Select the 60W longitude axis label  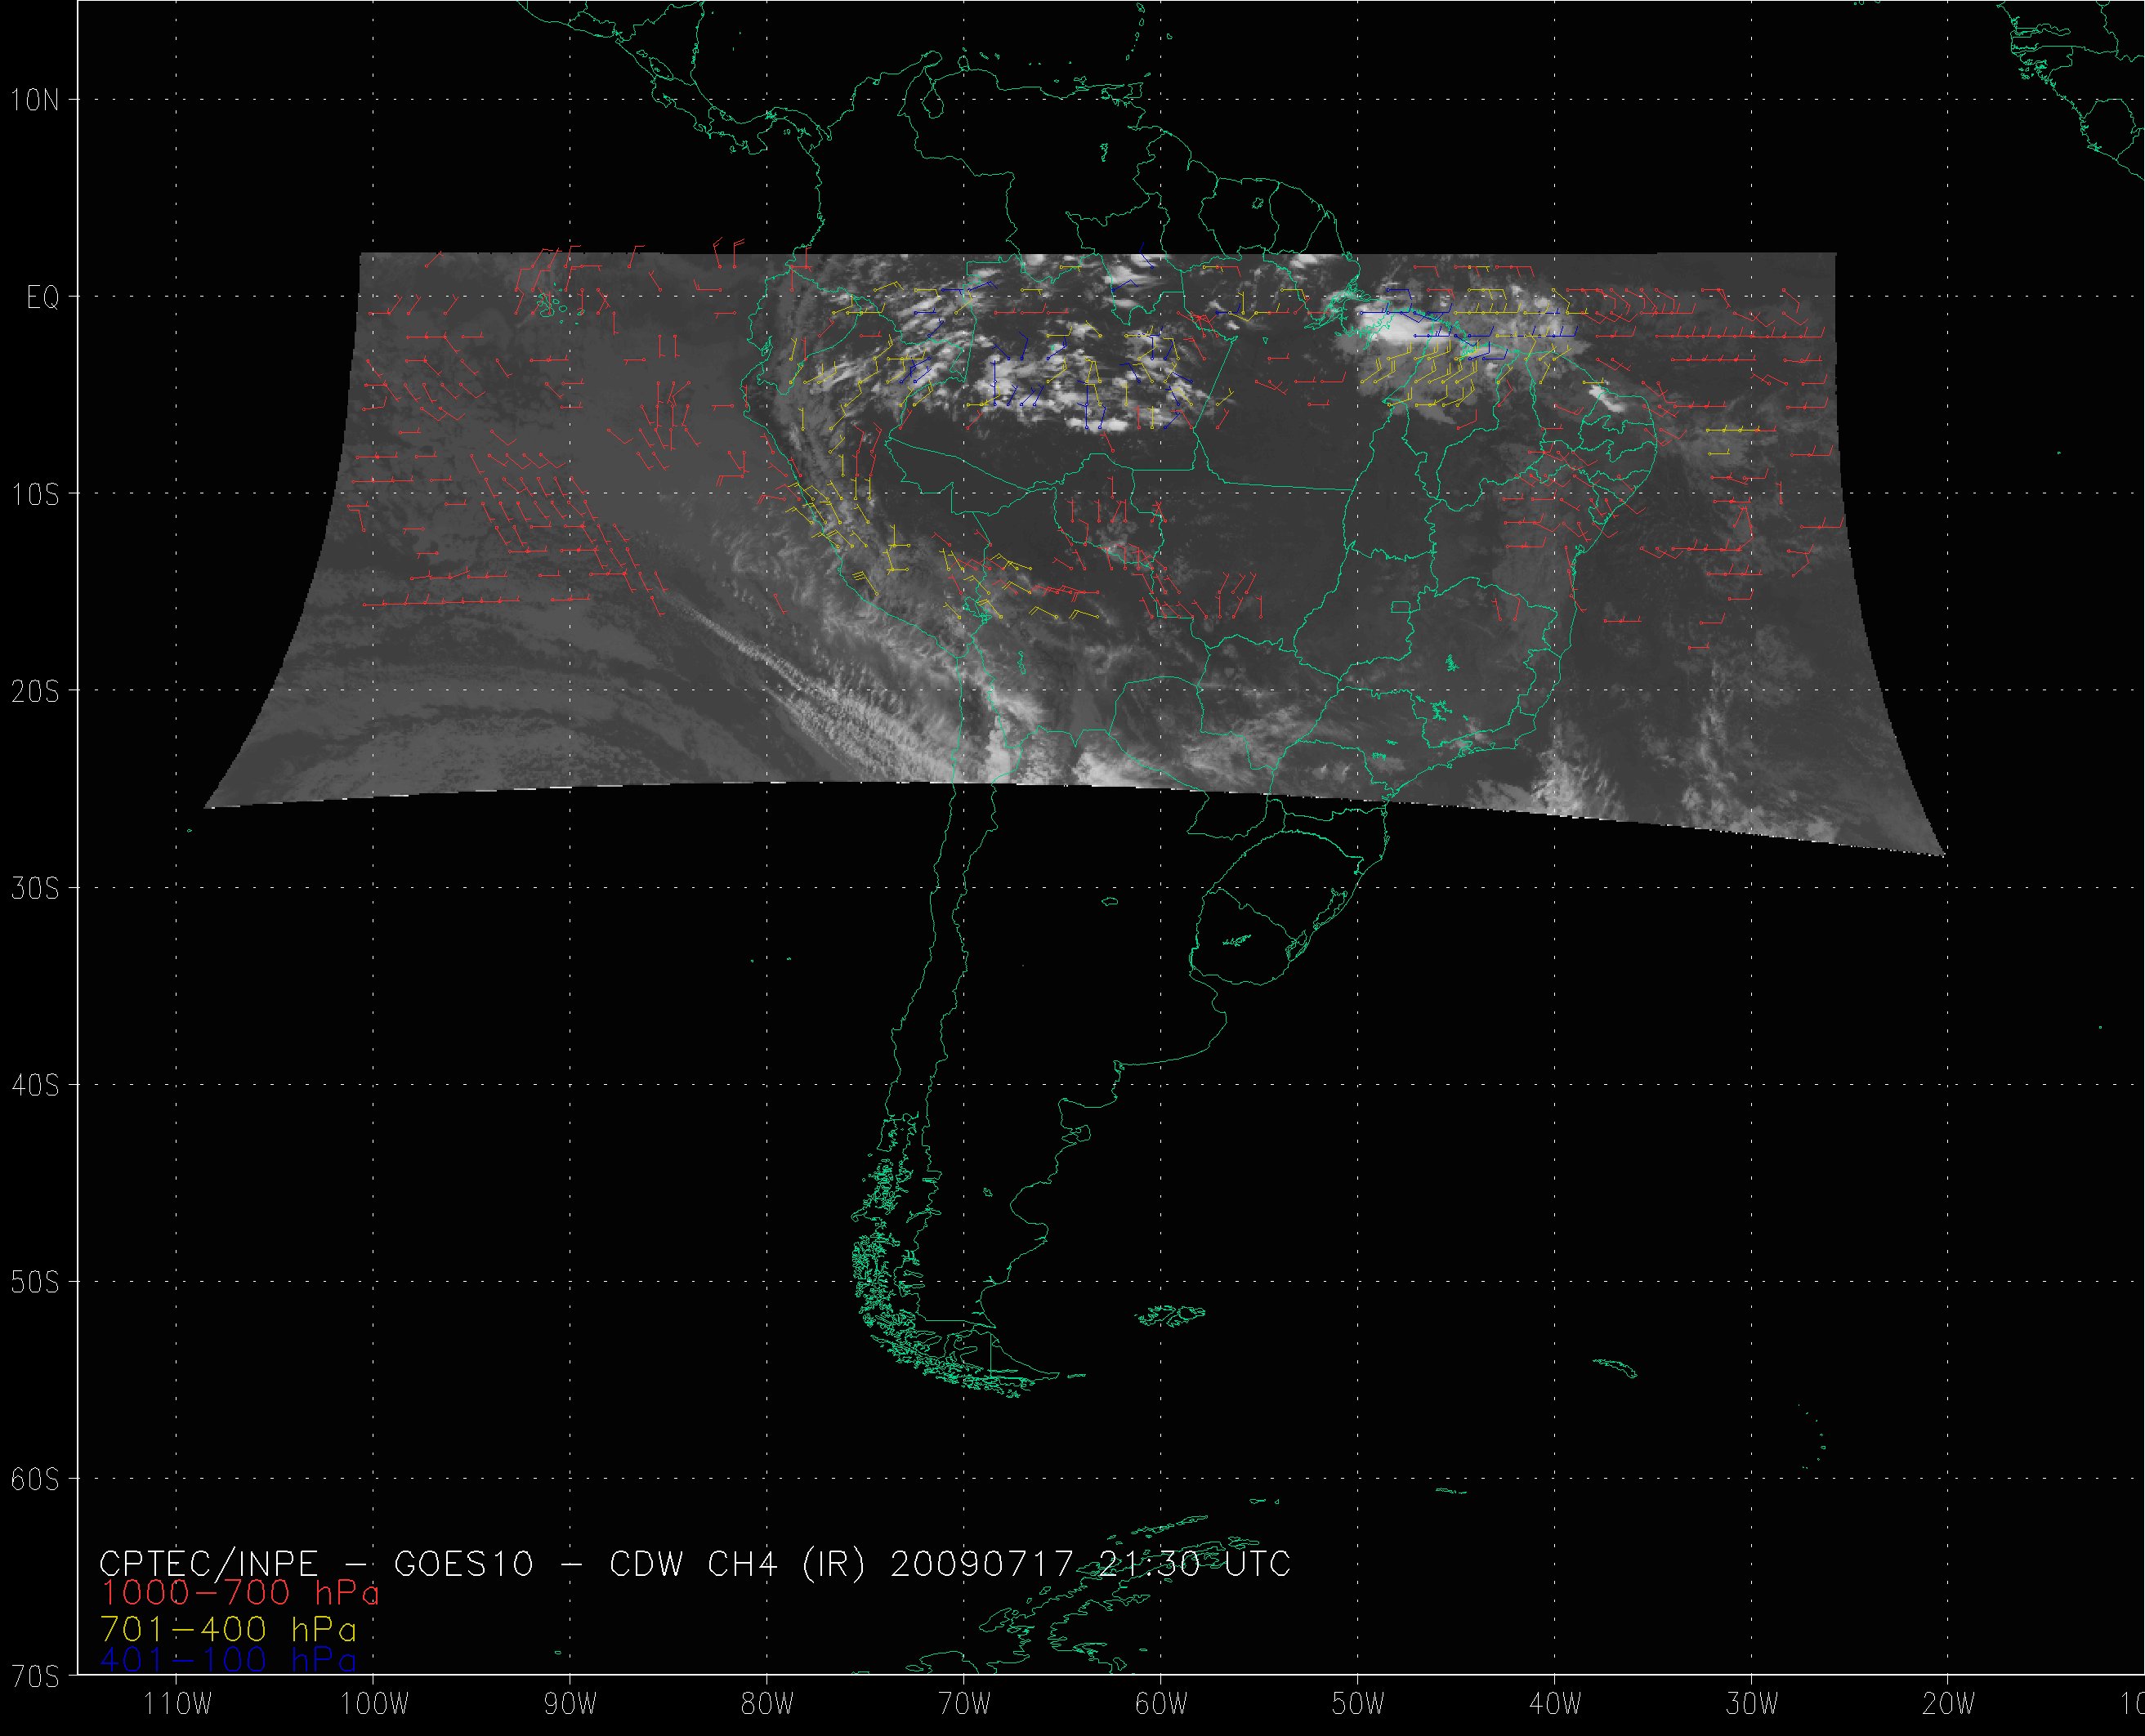1161,1704
